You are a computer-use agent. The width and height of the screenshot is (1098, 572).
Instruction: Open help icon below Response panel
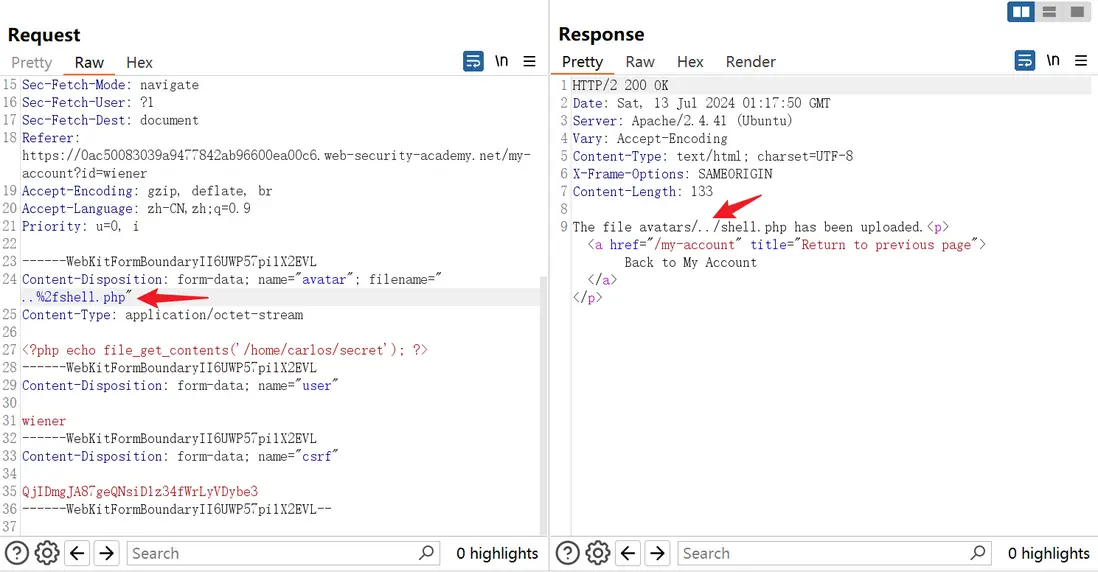tap(567, 553)
